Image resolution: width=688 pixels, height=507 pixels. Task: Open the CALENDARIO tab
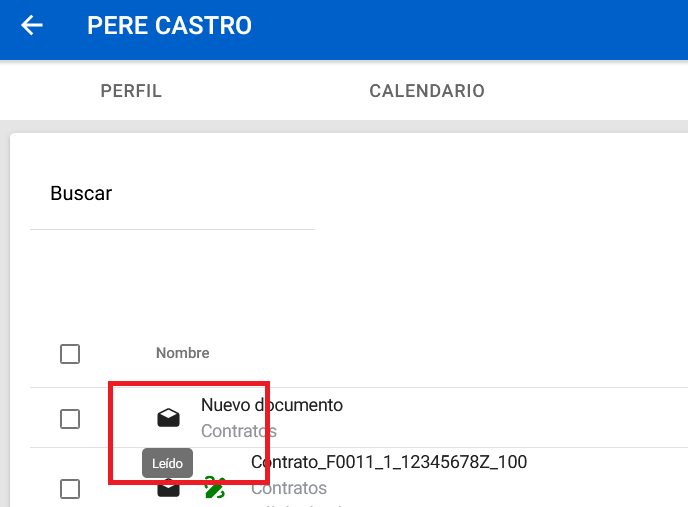[427, 91]
